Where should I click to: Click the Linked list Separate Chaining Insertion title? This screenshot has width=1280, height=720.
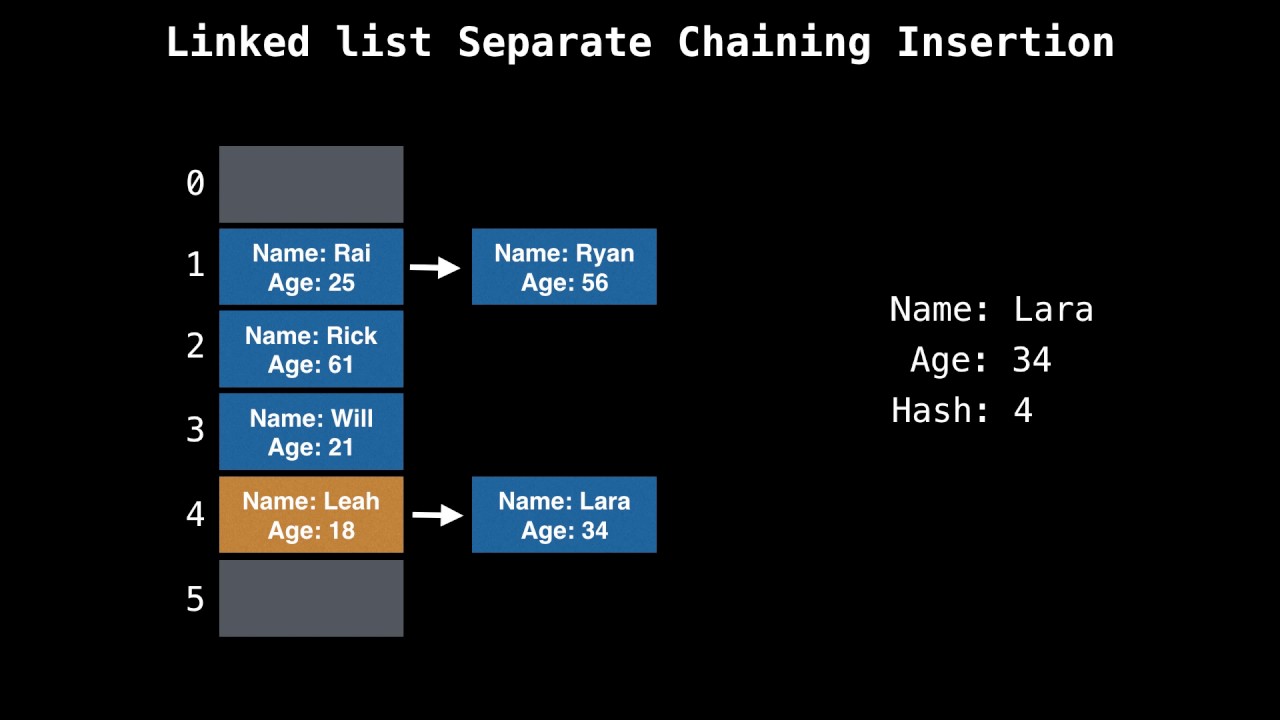click(x=640, y=43)
